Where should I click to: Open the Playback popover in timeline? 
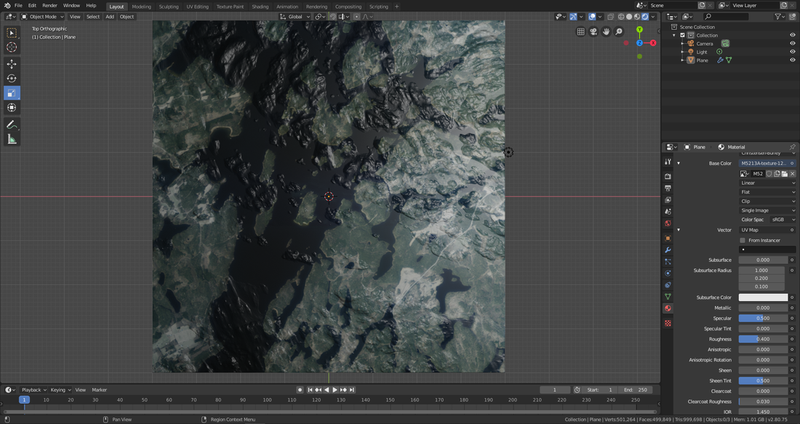coord(34,390)
